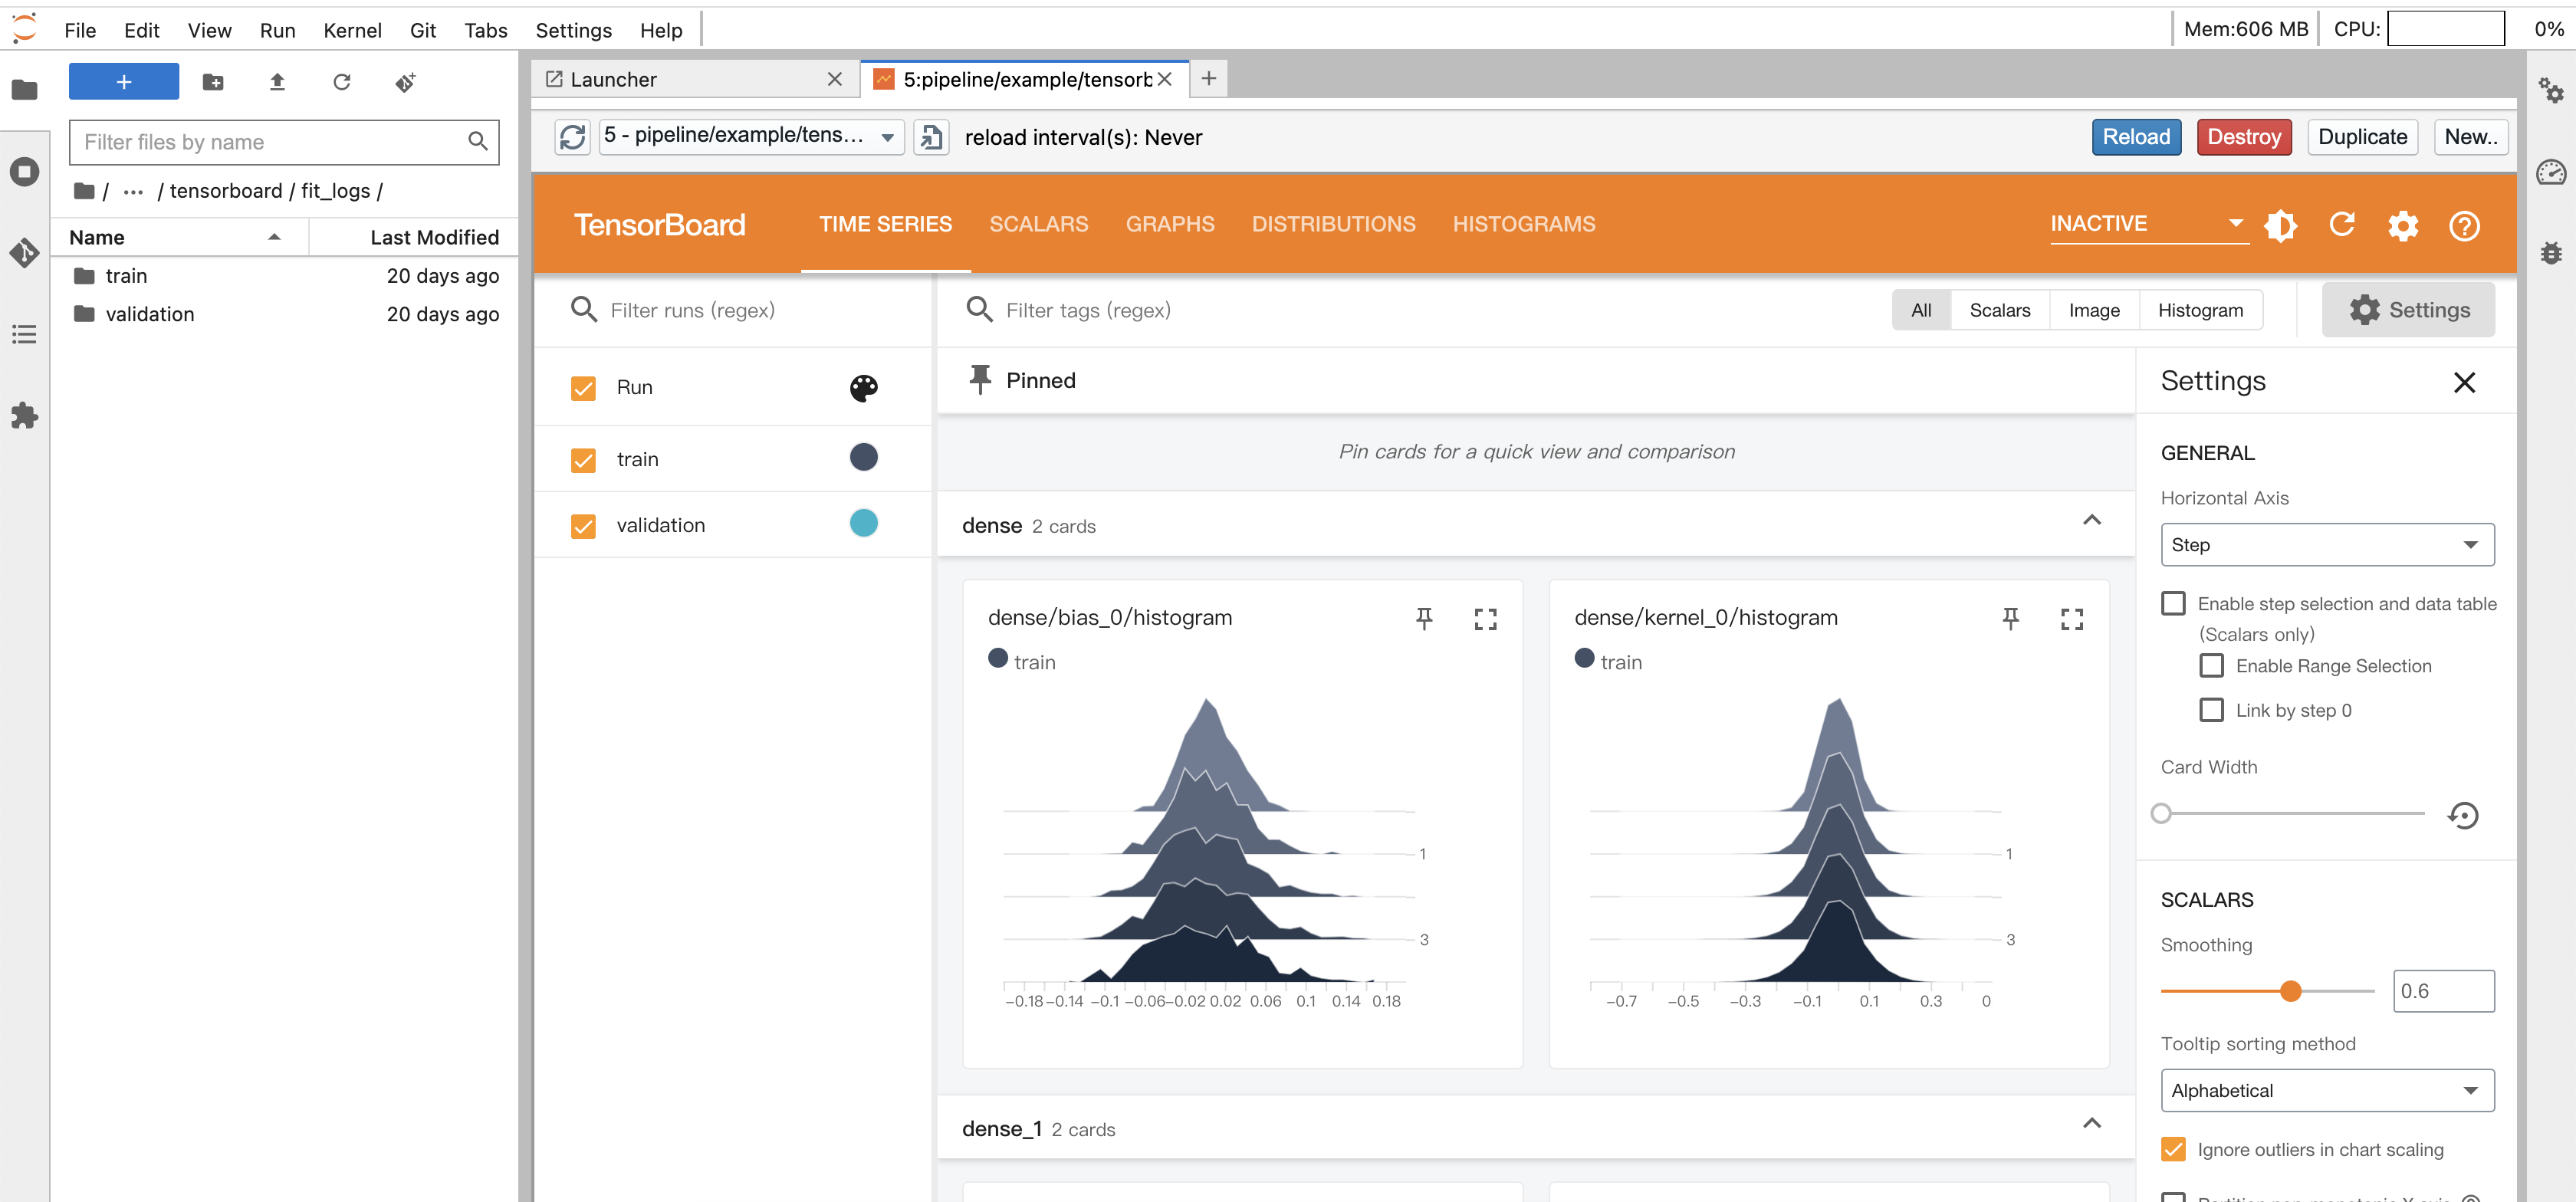Expand dense/bias_0/histogram to full size
Viewport: 2576px width, 1202px height.
(1485, 619)
